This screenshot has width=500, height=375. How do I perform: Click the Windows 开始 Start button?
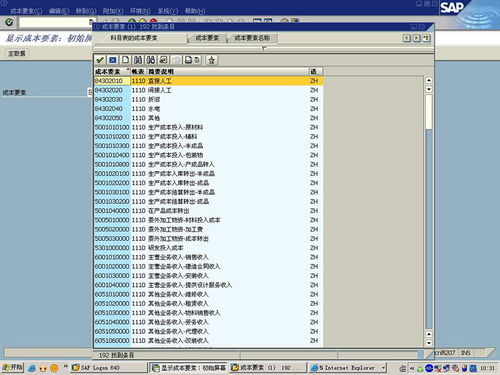click(12, 368)
